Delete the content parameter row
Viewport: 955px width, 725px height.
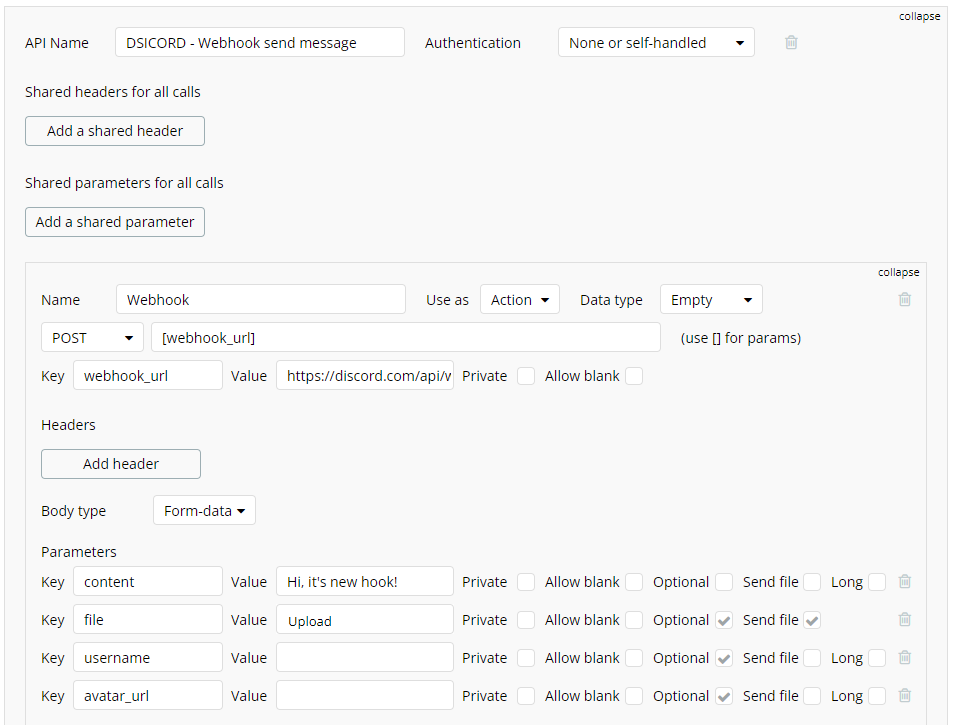pyautogui.click(x=905, y=582)
